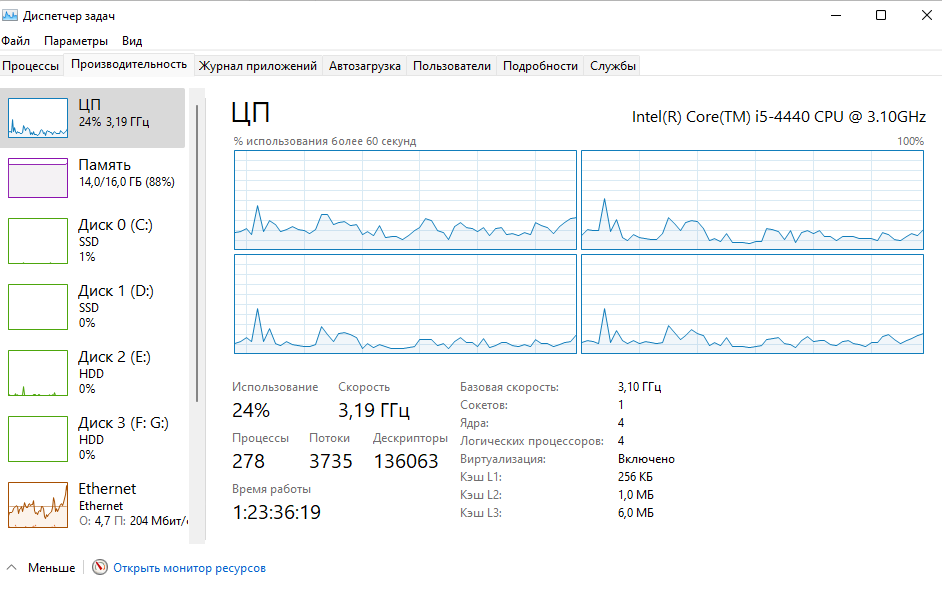Screen dimensions: 942x589
Task: Collapse details with the Меньше chevron
Action: tap(11, 567)
